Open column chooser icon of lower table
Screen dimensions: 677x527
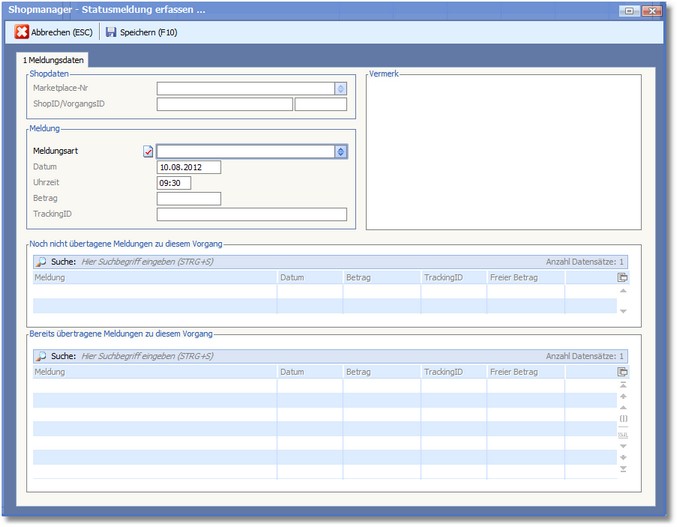[x=623, y=372]
